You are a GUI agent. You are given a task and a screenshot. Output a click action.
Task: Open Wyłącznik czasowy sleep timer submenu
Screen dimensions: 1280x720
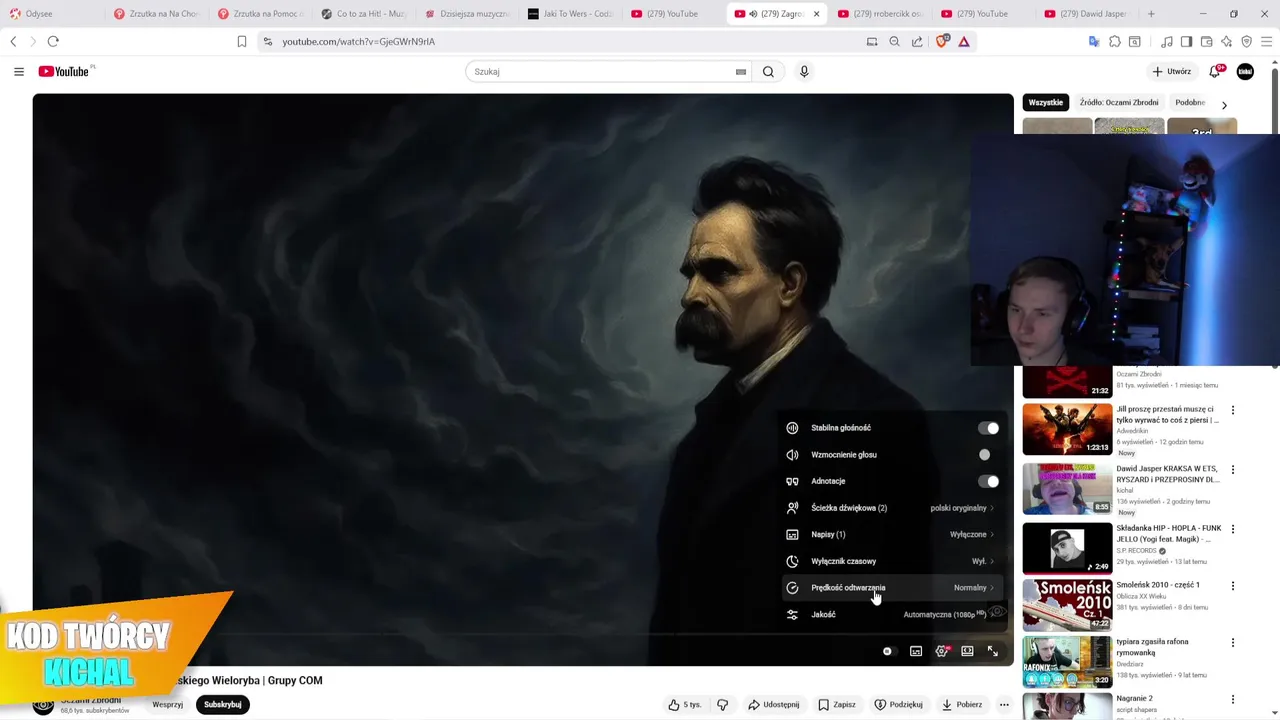tap(891, 561)
